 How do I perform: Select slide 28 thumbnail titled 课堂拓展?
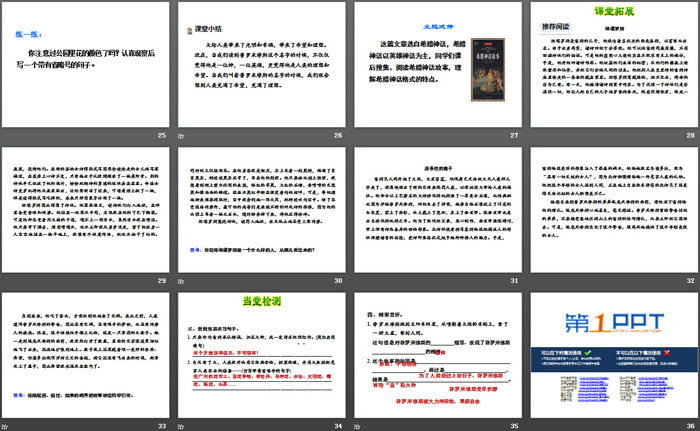(x=614, y=65)
